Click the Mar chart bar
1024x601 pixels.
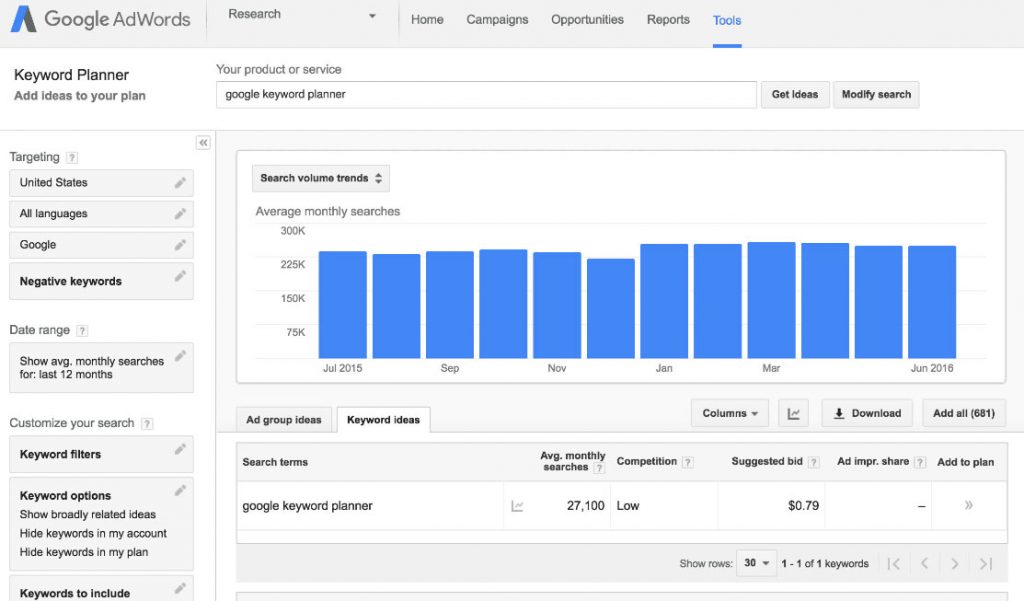click(x=771, y=300)
